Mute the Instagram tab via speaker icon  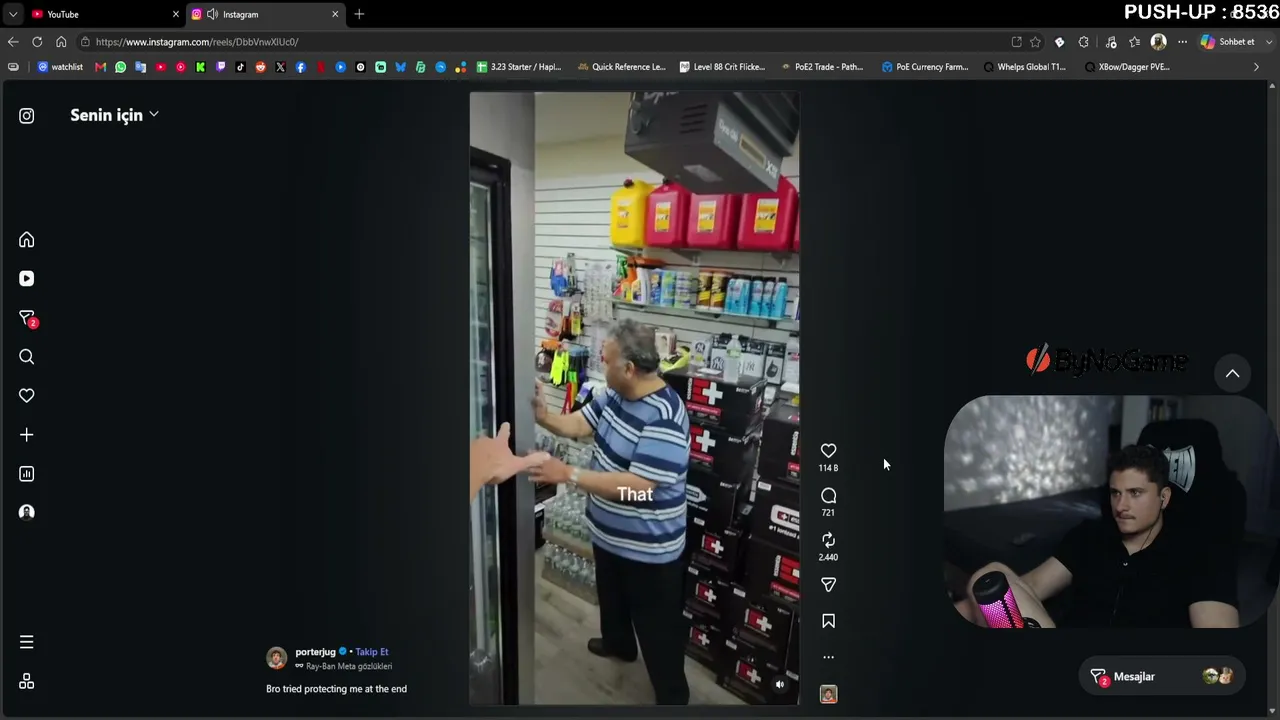point(212,14)
